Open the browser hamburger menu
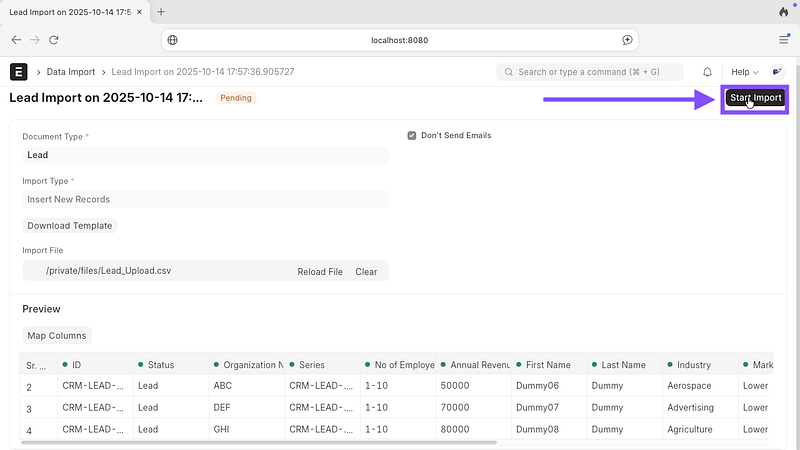 (783, 40)
